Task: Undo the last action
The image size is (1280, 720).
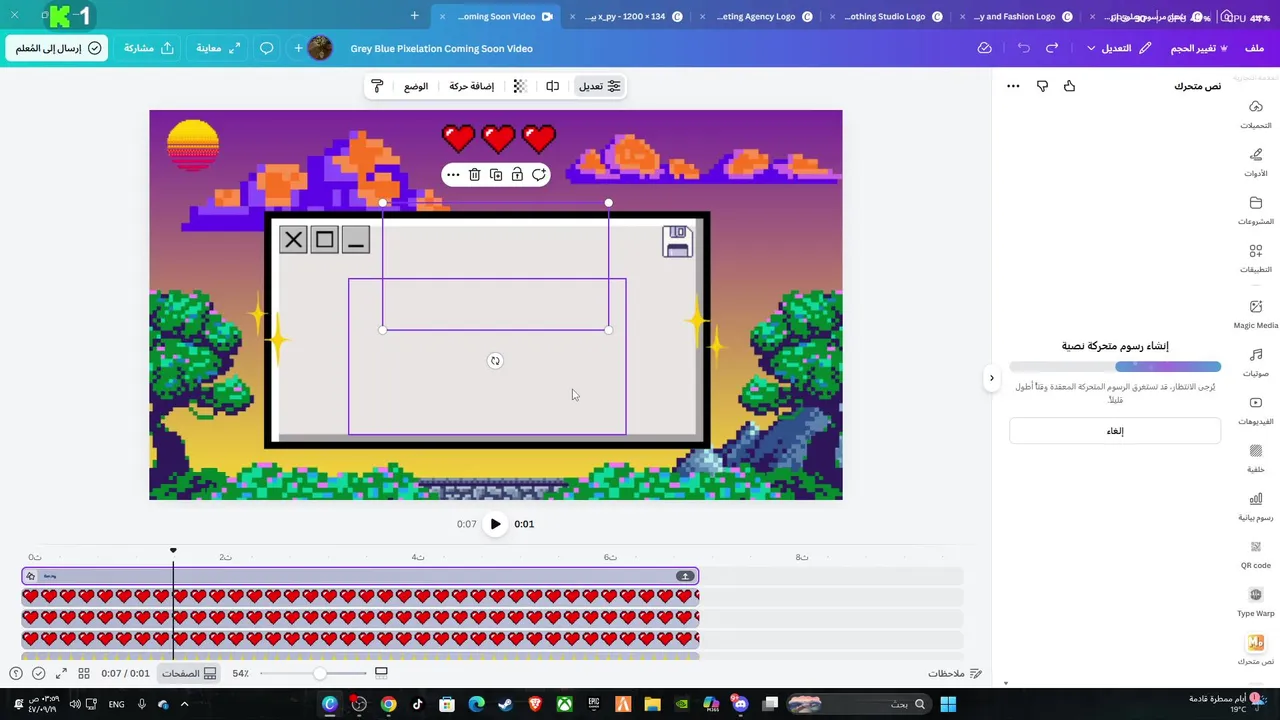Action: coord(1023,48)
